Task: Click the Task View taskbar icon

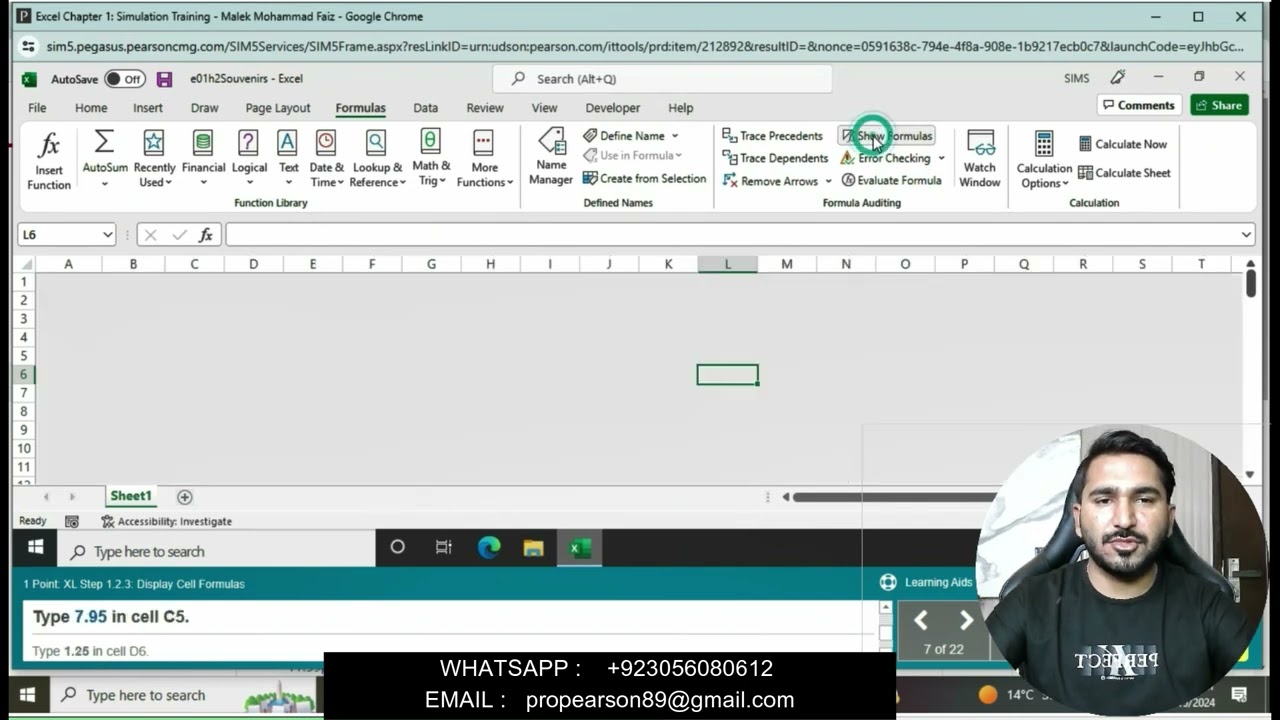Action: 444,547
